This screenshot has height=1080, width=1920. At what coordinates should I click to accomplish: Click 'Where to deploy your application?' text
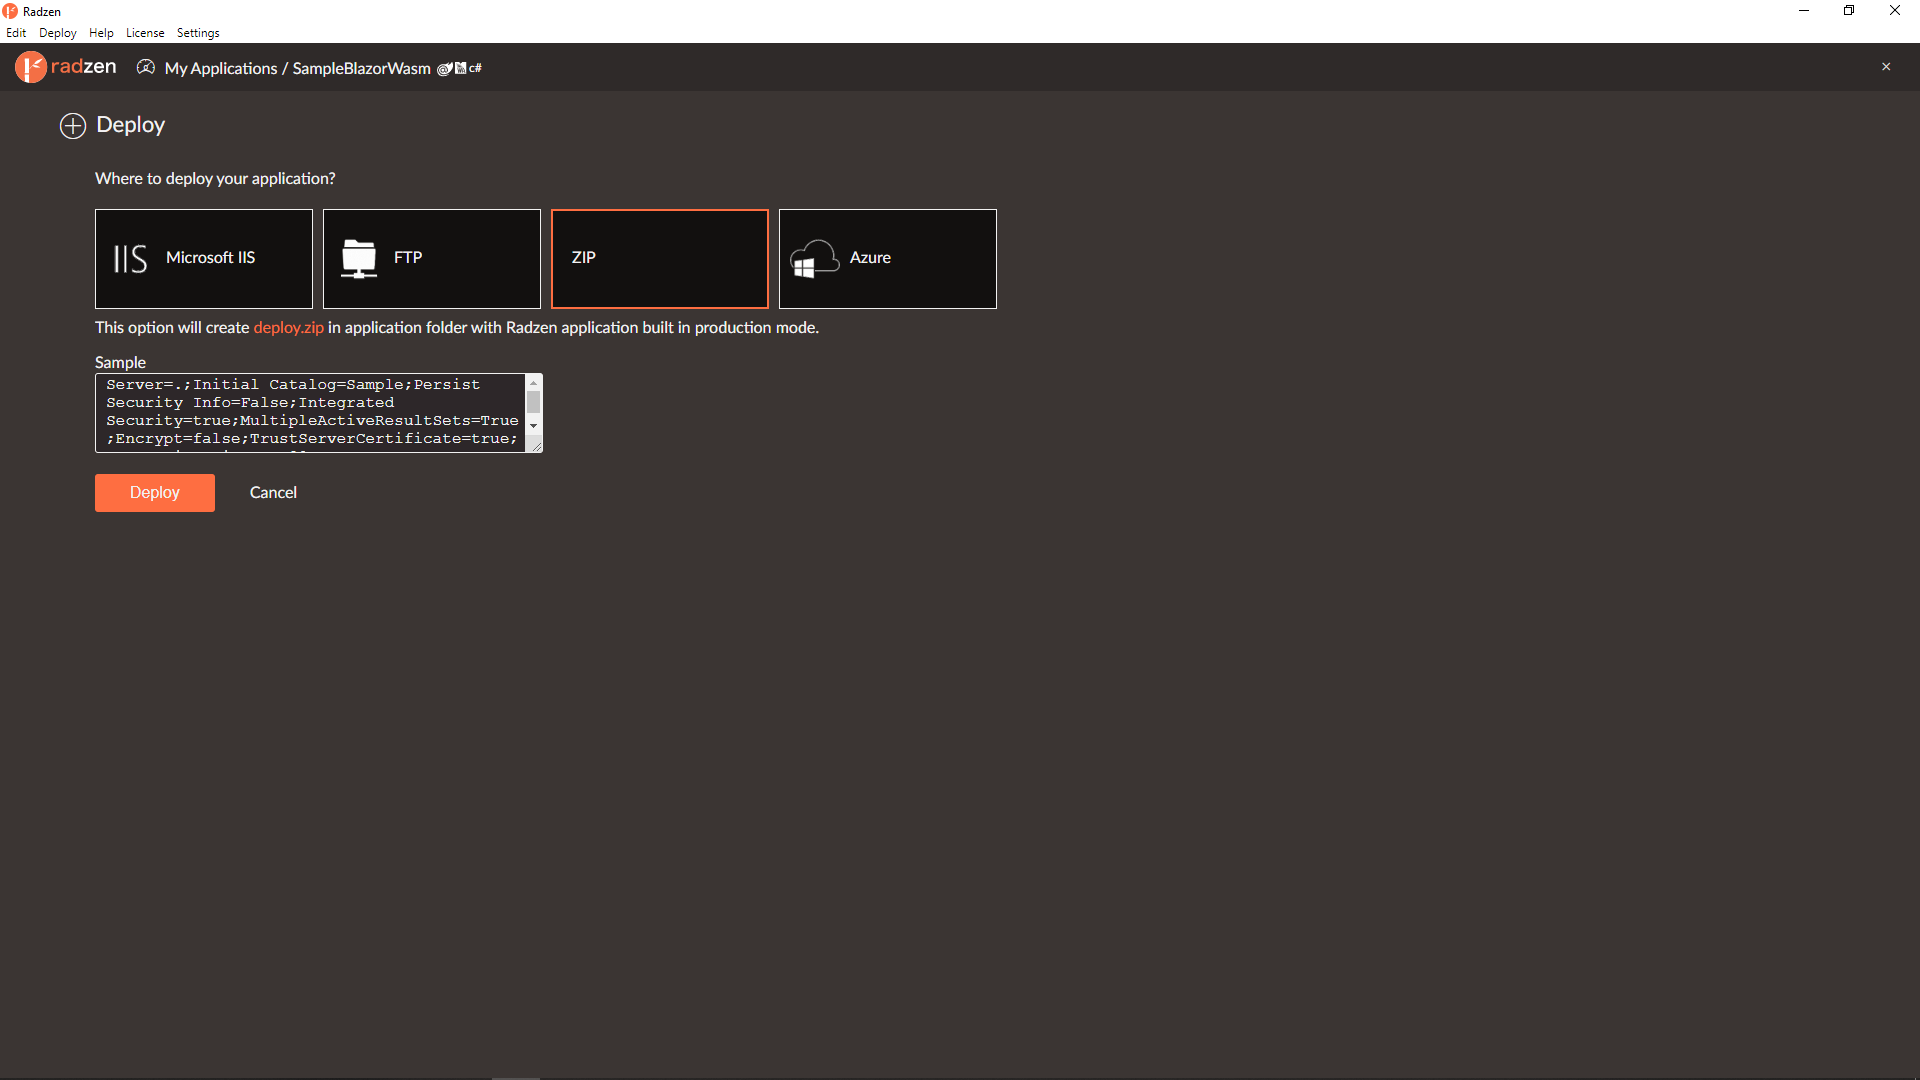215,179
